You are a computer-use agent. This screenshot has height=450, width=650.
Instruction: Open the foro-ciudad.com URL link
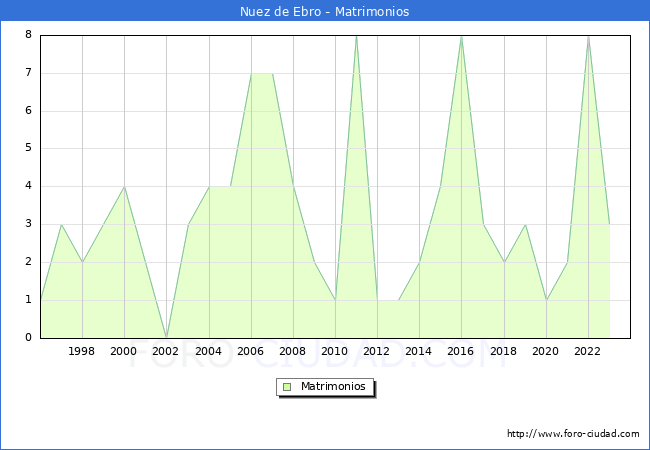click(573, 434)
